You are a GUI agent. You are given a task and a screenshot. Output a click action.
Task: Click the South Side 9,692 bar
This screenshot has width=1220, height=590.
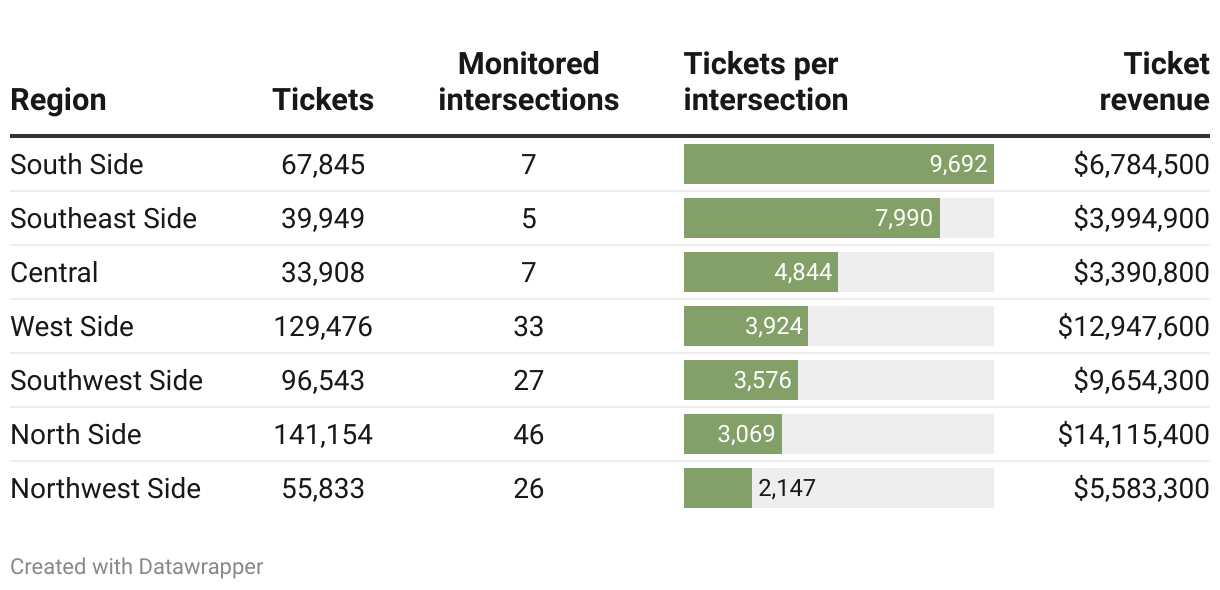click(x=838, y=164)
